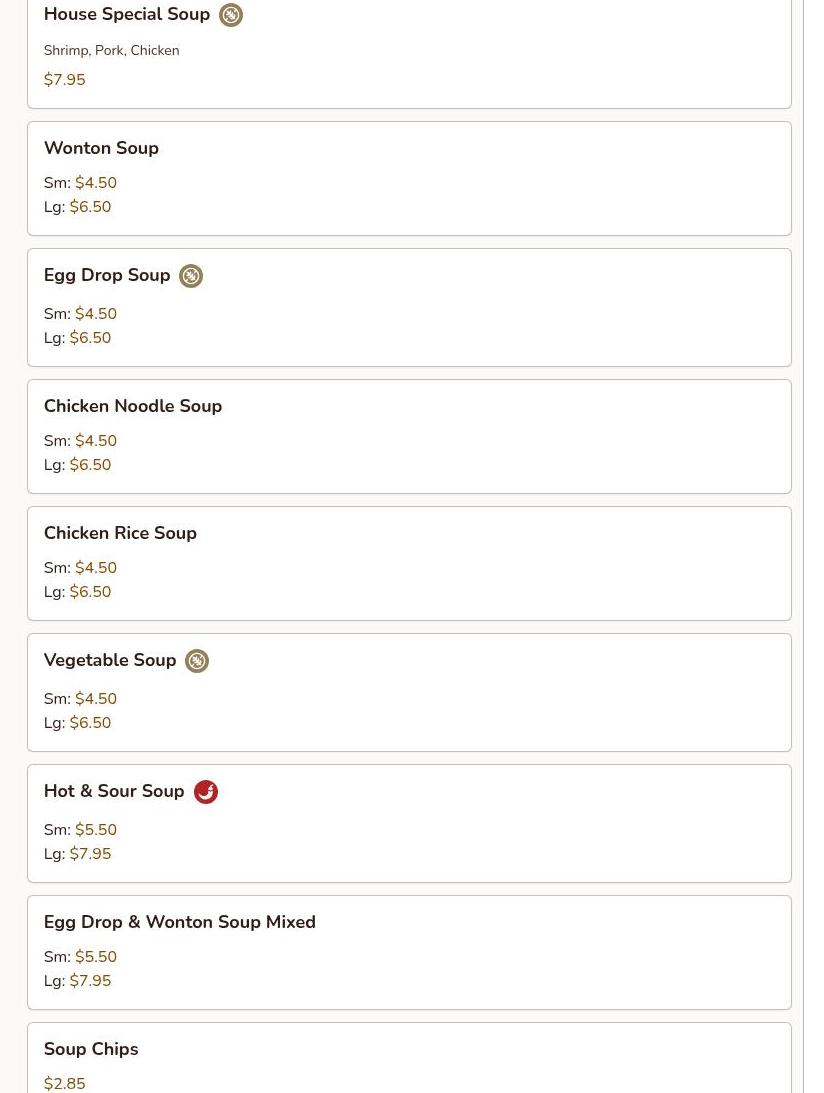This screenshot has width=824, height=1093.
Task: Click the gluten-free badge next to Vegetable Soup
Action: (x=197, y=661)
